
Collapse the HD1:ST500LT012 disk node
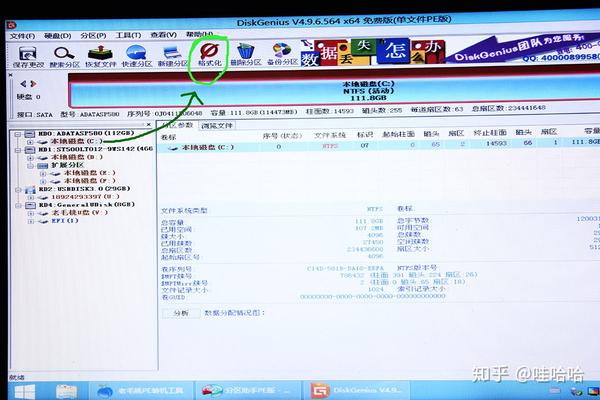tap(18, 150)
